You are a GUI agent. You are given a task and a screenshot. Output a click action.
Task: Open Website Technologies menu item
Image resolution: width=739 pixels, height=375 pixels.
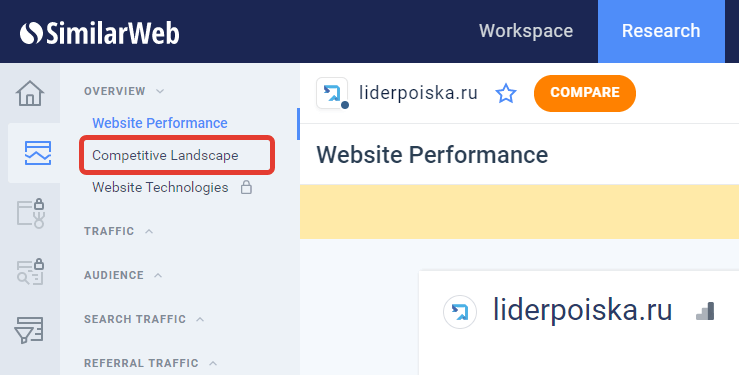(x=160, y=188)
